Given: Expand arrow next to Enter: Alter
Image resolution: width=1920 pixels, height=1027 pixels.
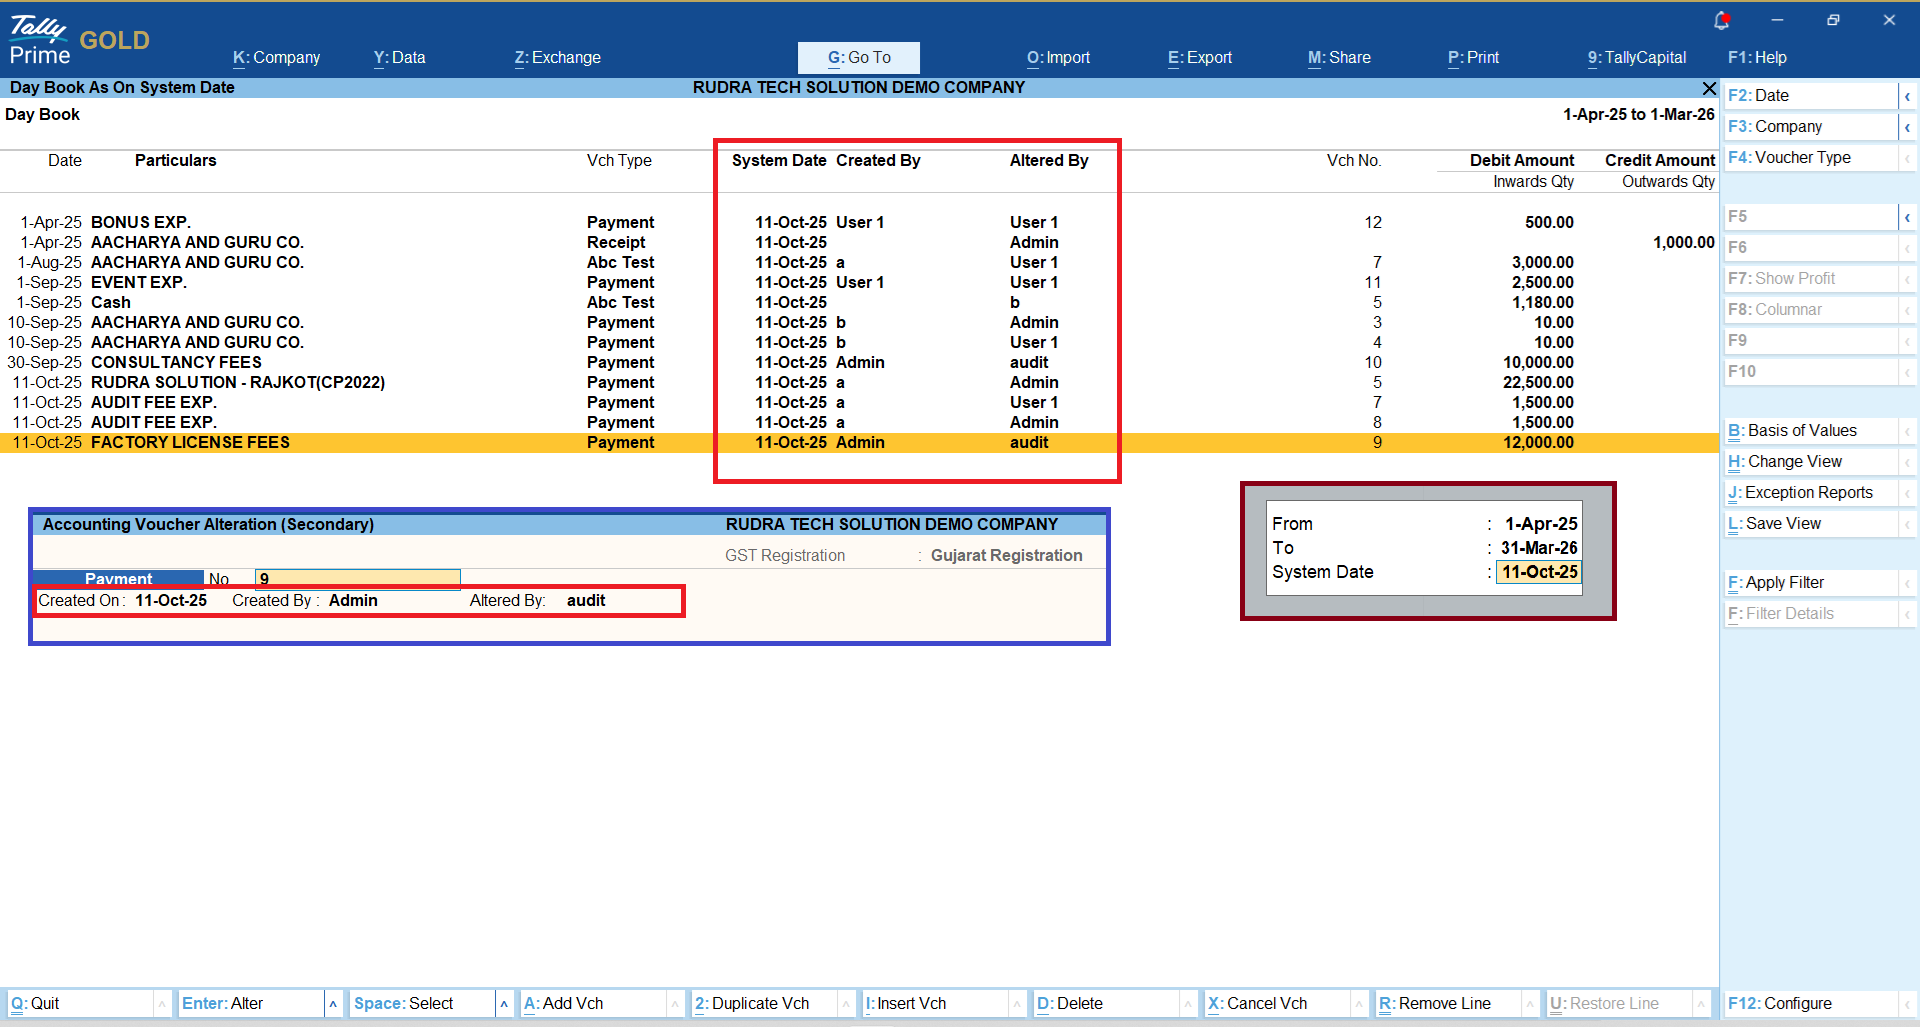Looking at the screenshot, I should 333,1004.
